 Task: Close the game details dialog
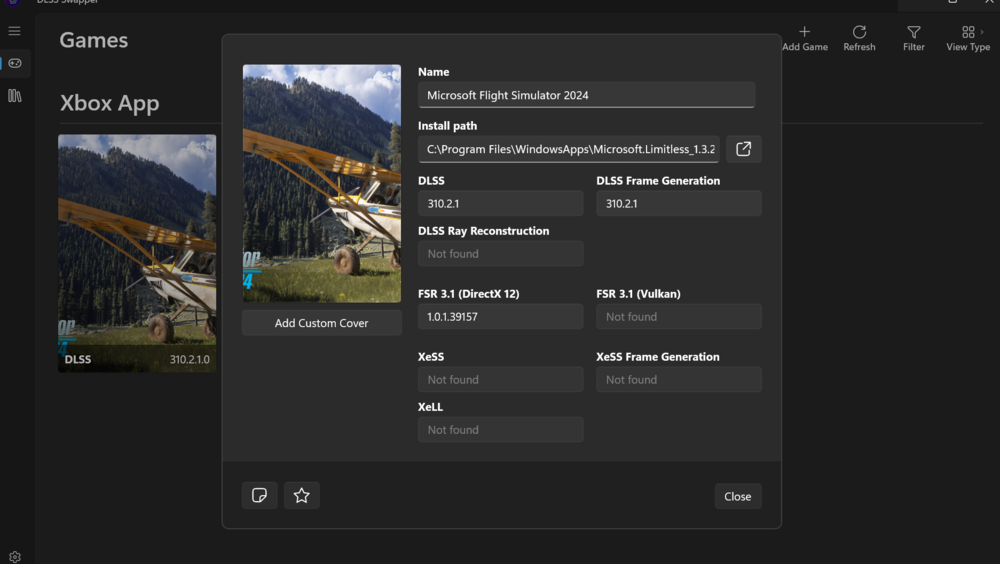point(737,497)
